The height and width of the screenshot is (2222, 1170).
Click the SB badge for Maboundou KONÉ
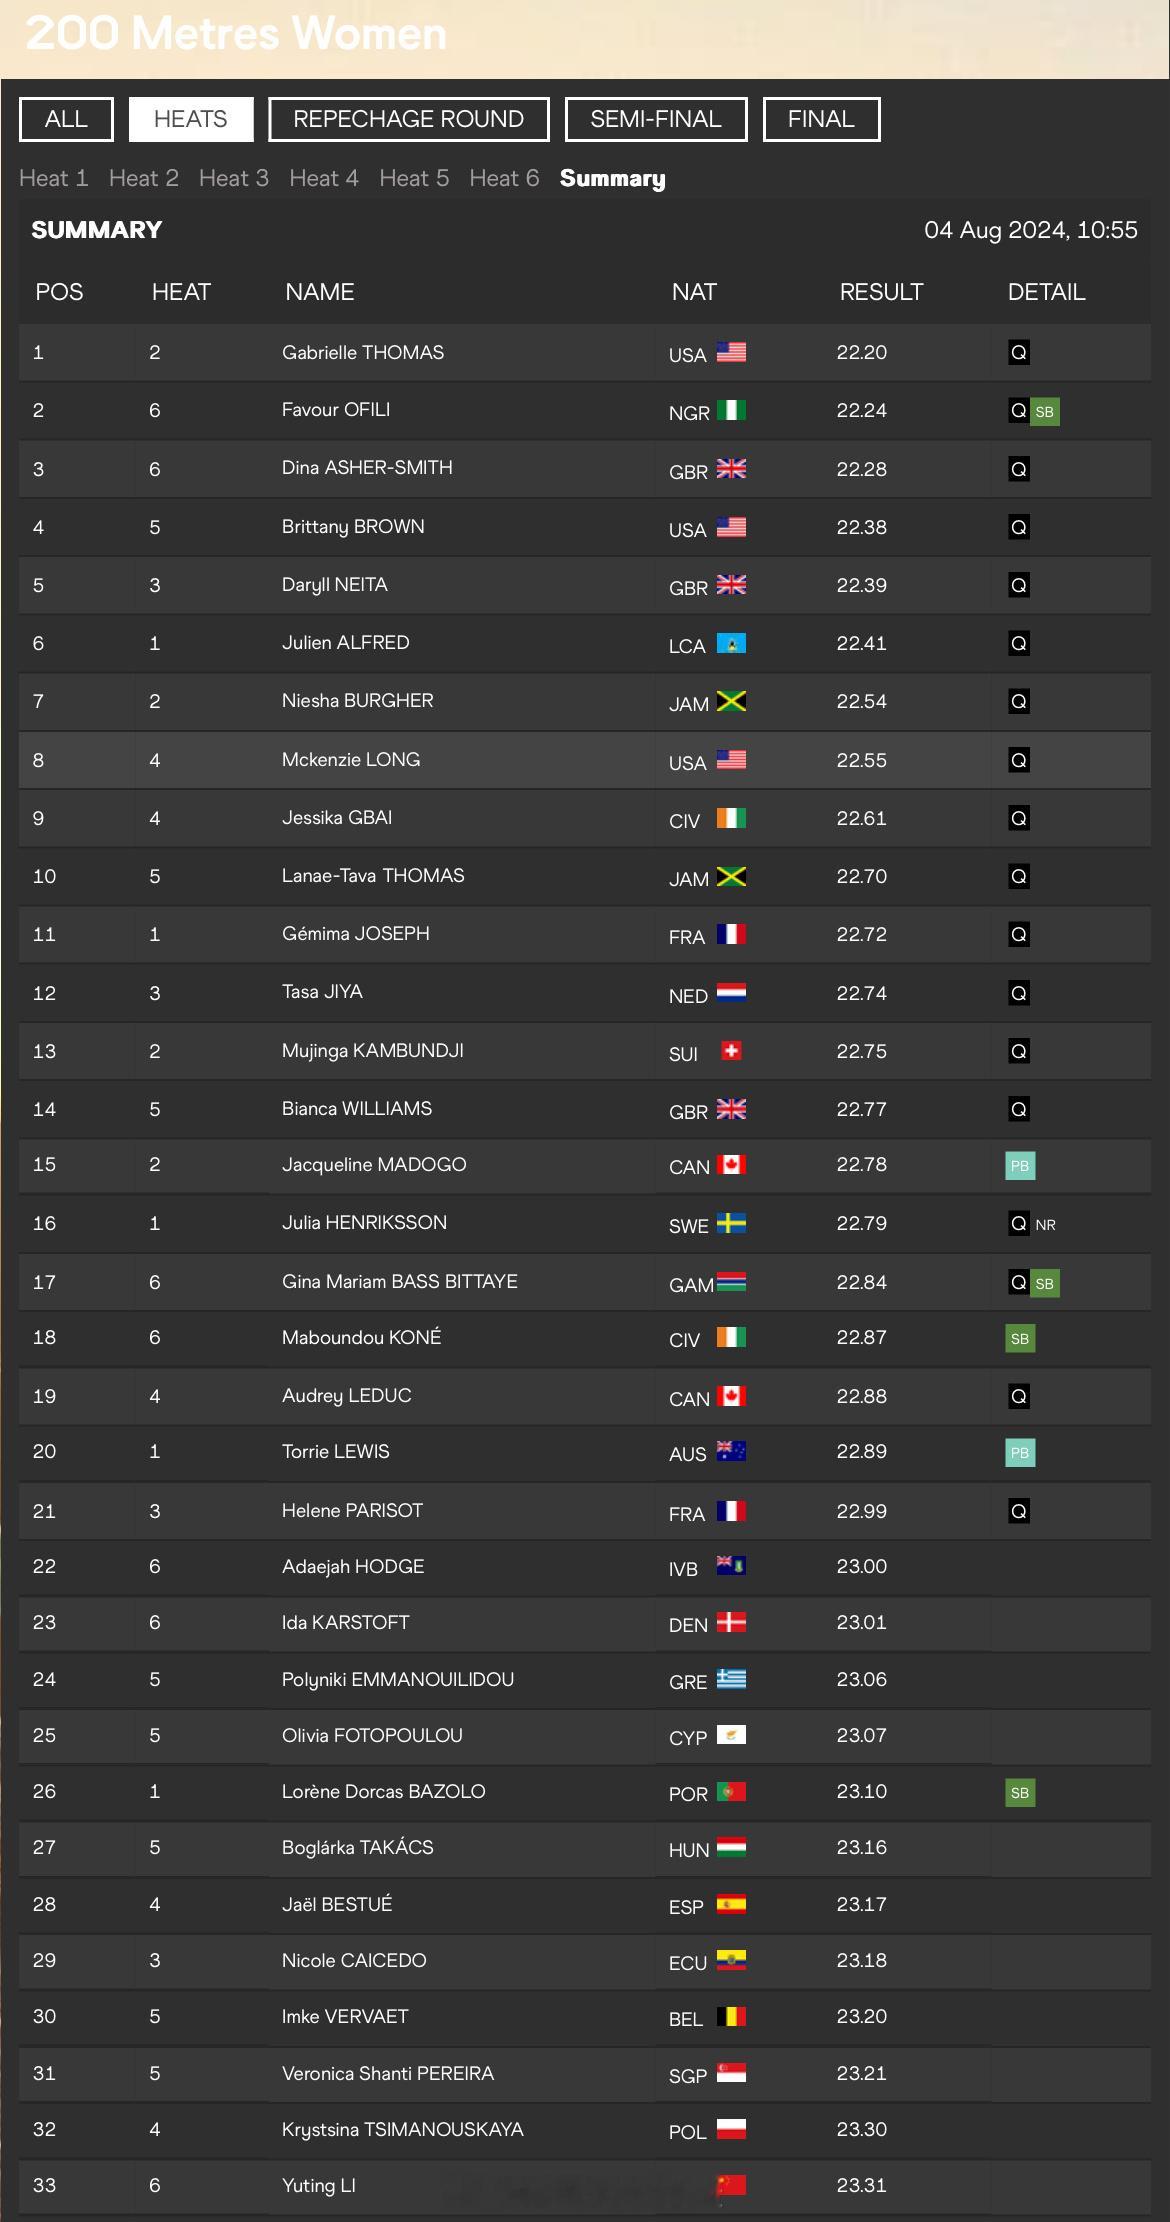(x=1020, y=1339)
